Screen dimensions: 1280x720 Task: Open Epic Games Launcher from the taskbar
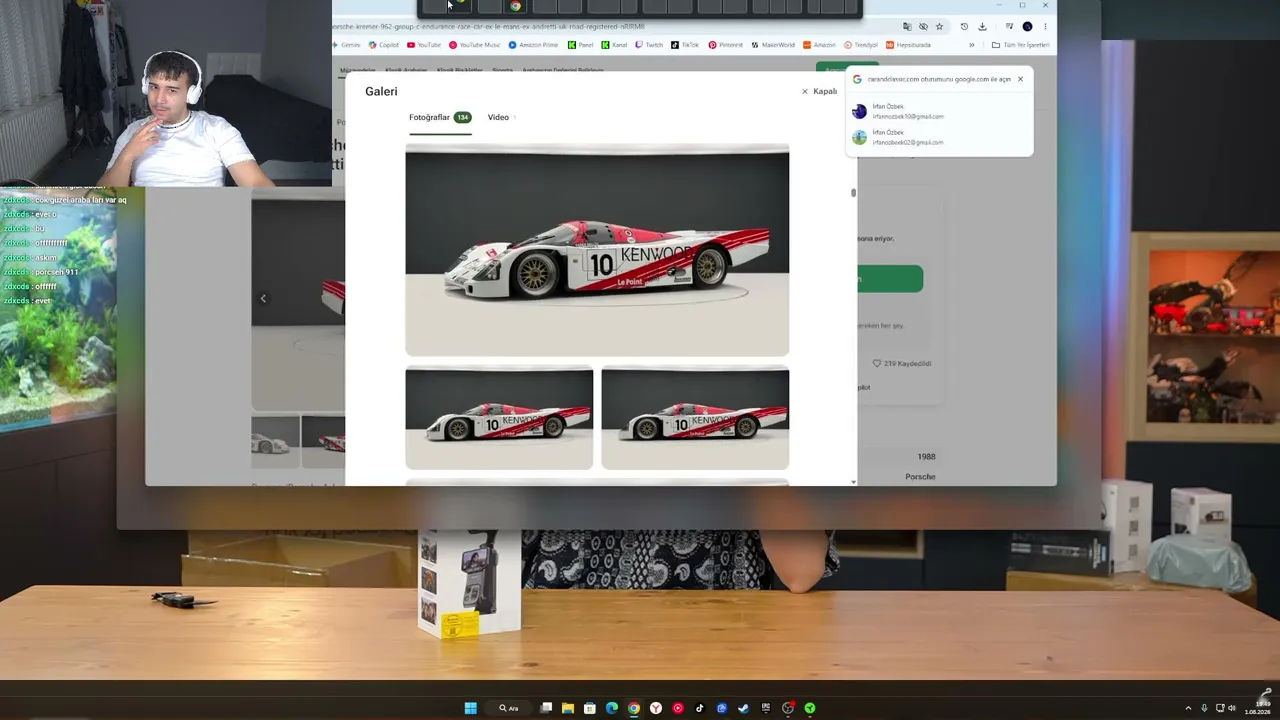pyautogui.click(x=766, y=708)
